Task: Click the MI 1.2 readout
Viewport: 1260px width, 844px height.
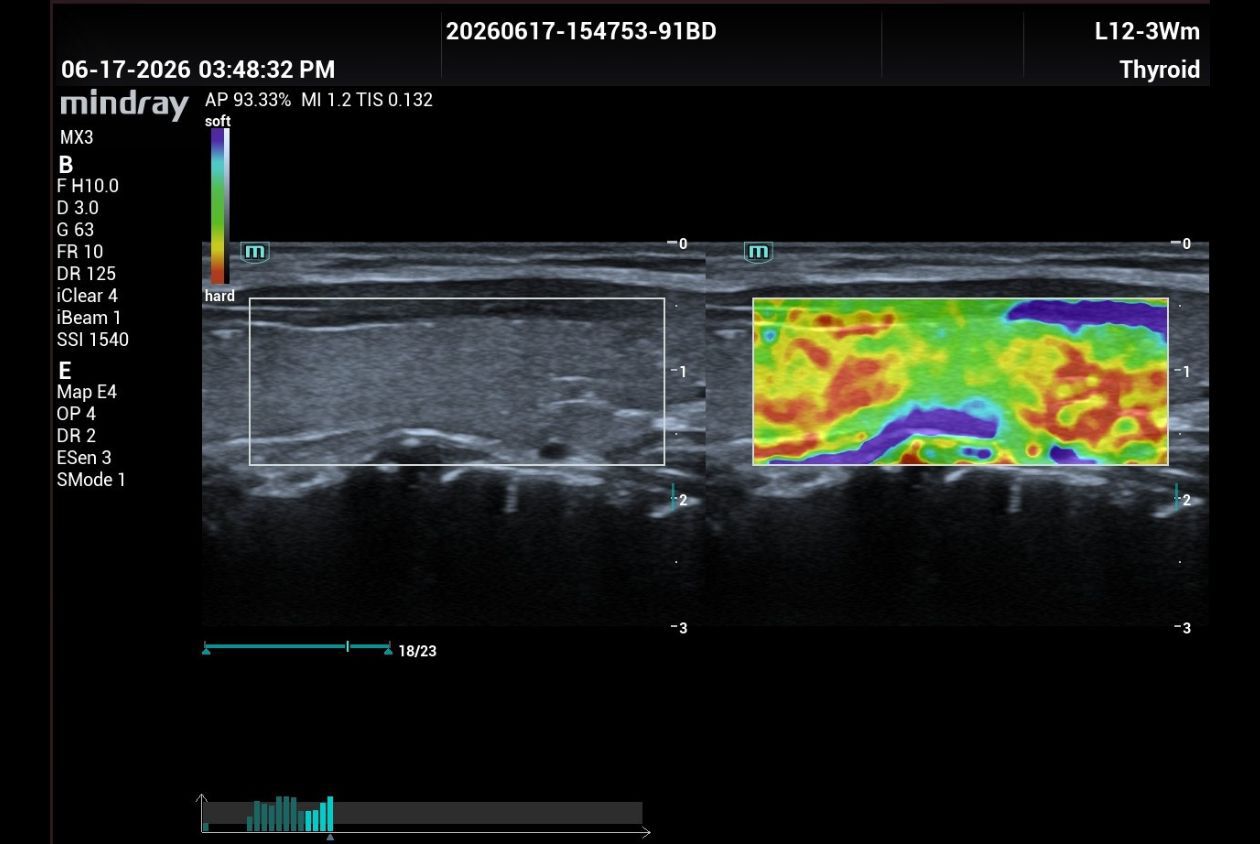Action: [326, 100]
